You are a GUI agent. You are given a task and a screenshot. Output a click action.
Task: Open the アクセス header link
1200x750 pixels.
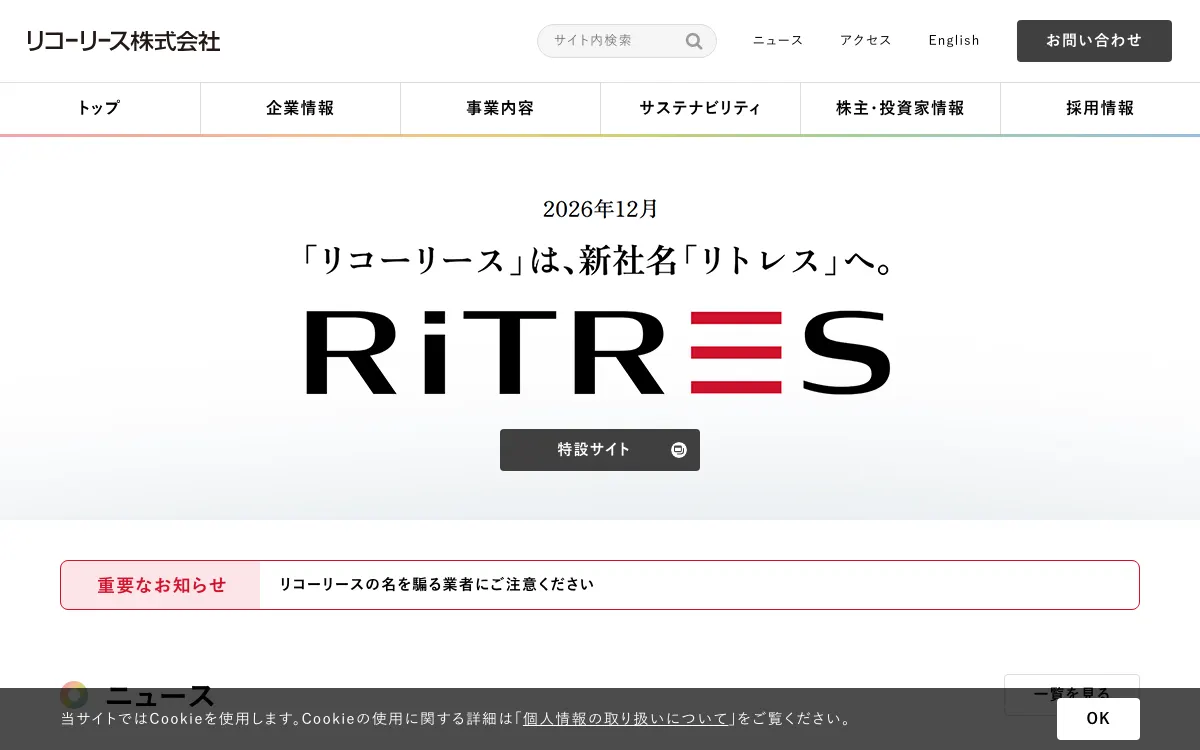(x=866, y=41)
